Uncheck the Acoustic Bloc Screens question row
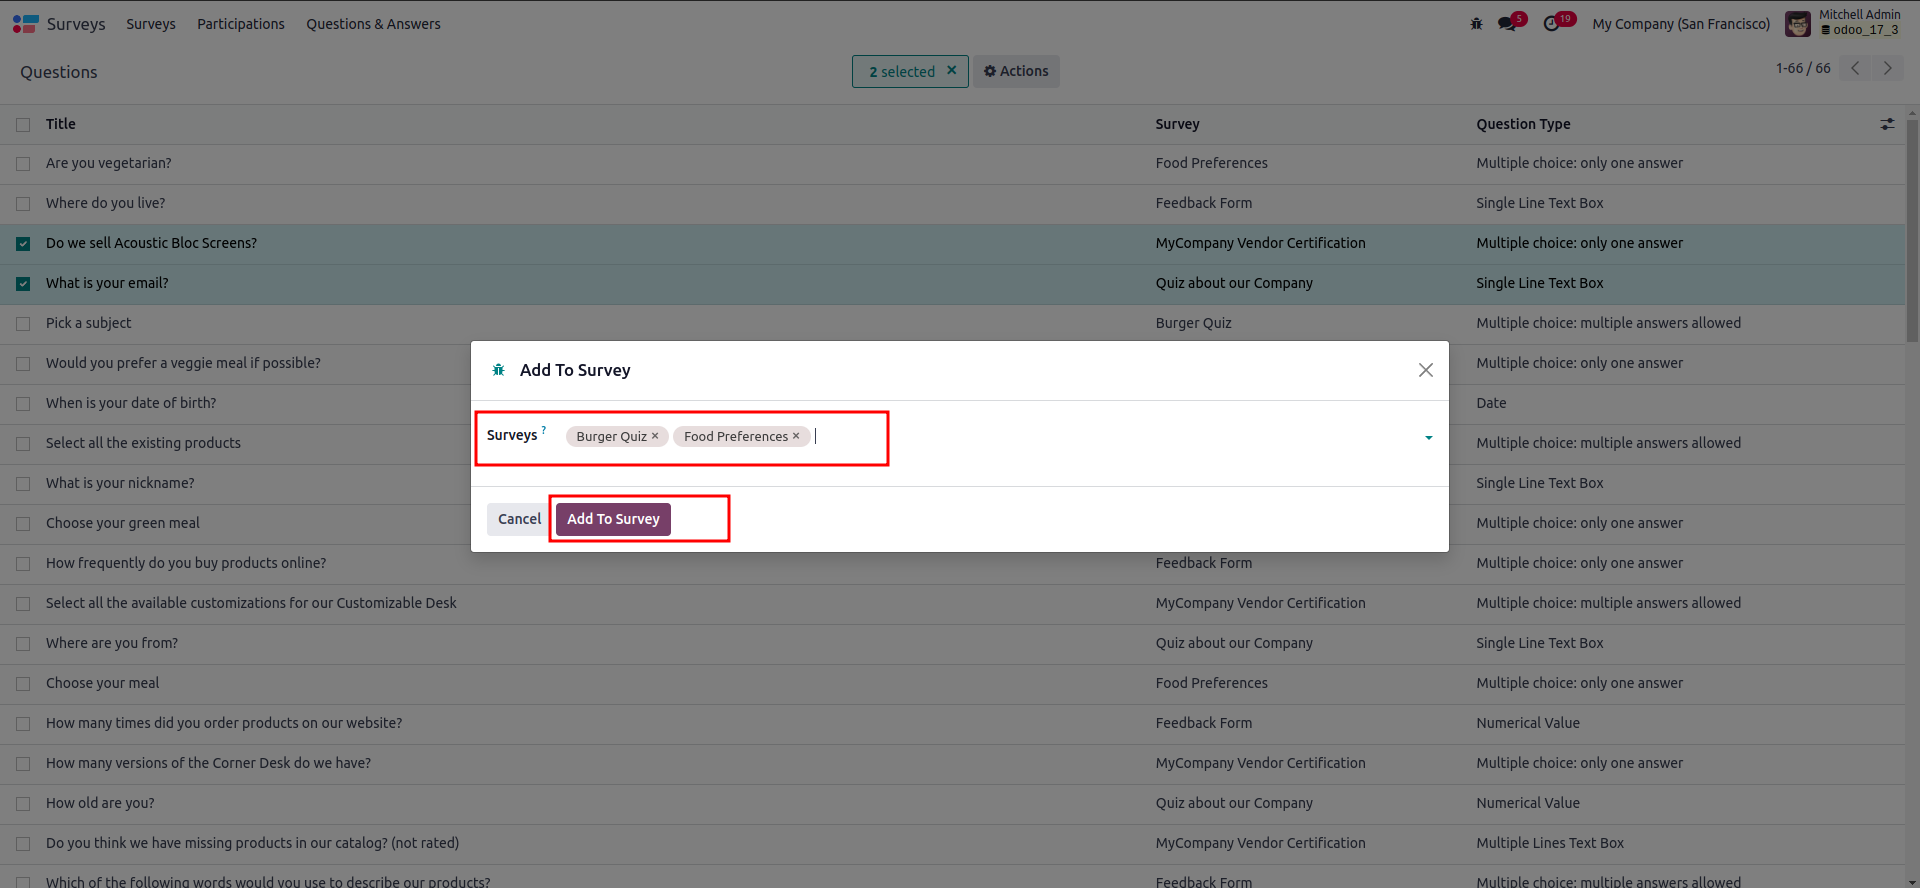 tap(23, 244)
